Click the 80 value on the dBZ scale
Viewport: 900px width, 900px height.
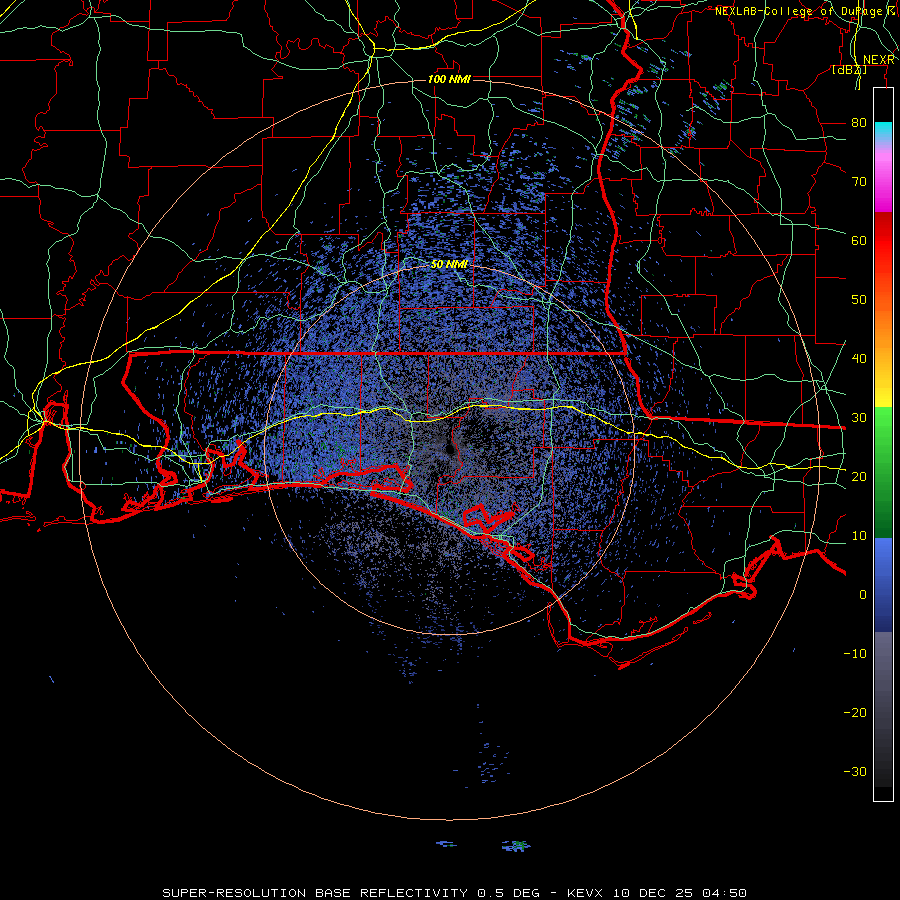859,123
